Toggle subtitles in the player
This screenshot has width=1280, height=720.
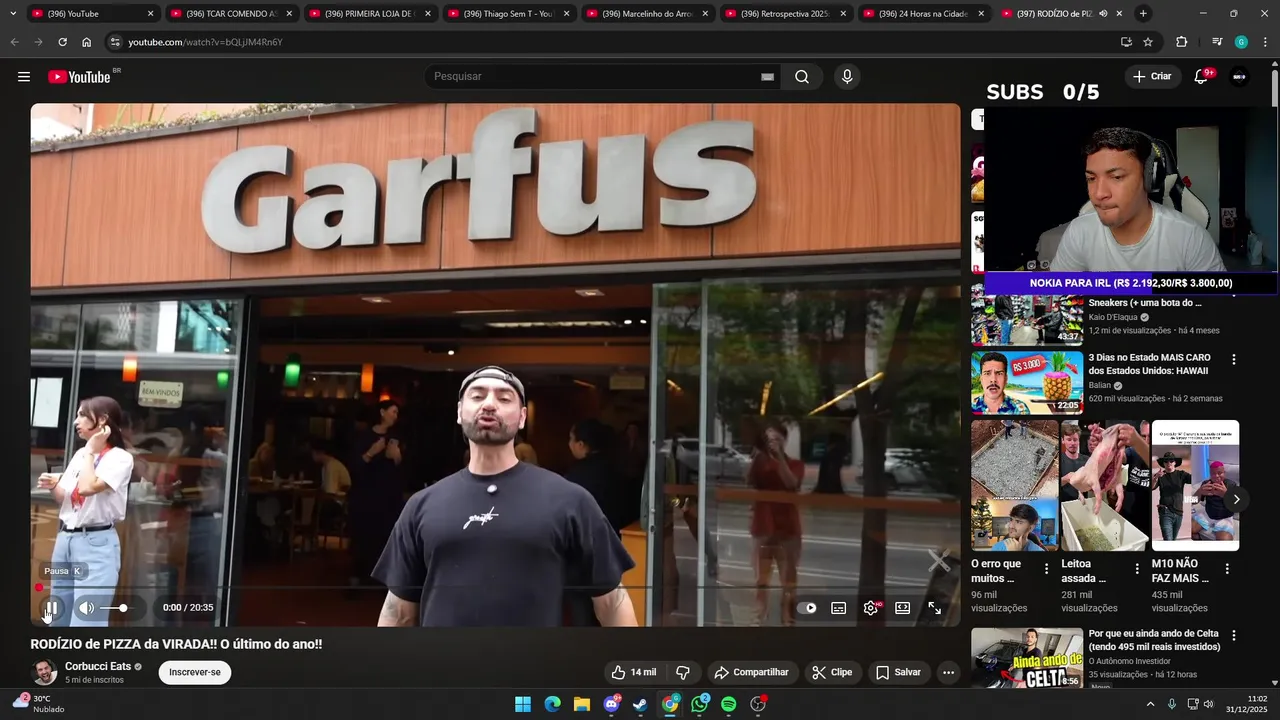pyautogui.click(x=839, y=608)
